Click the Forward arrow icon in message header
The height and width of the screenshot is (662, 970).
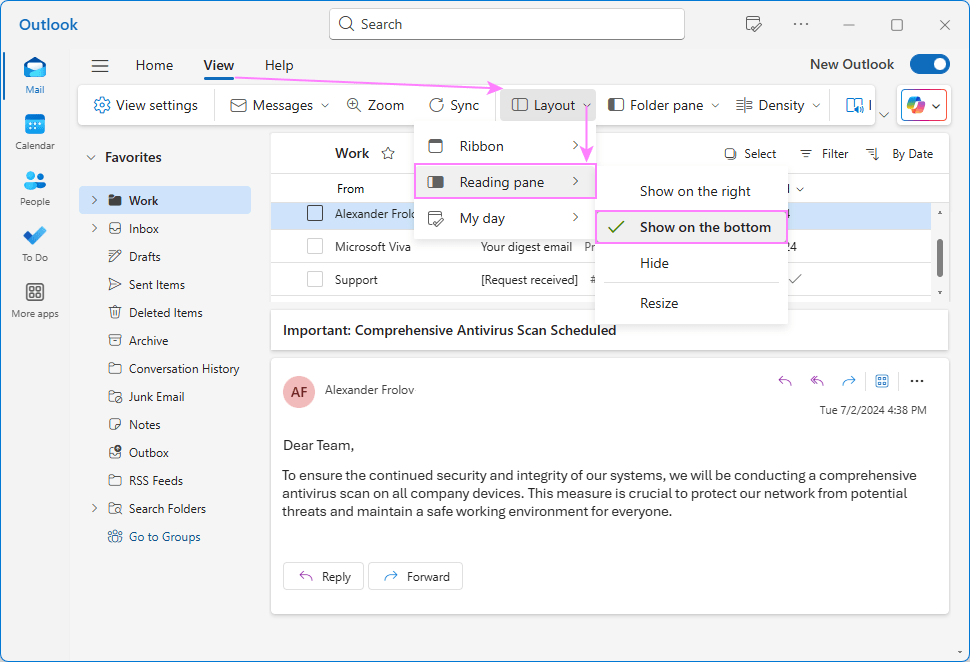click(849, 381)
